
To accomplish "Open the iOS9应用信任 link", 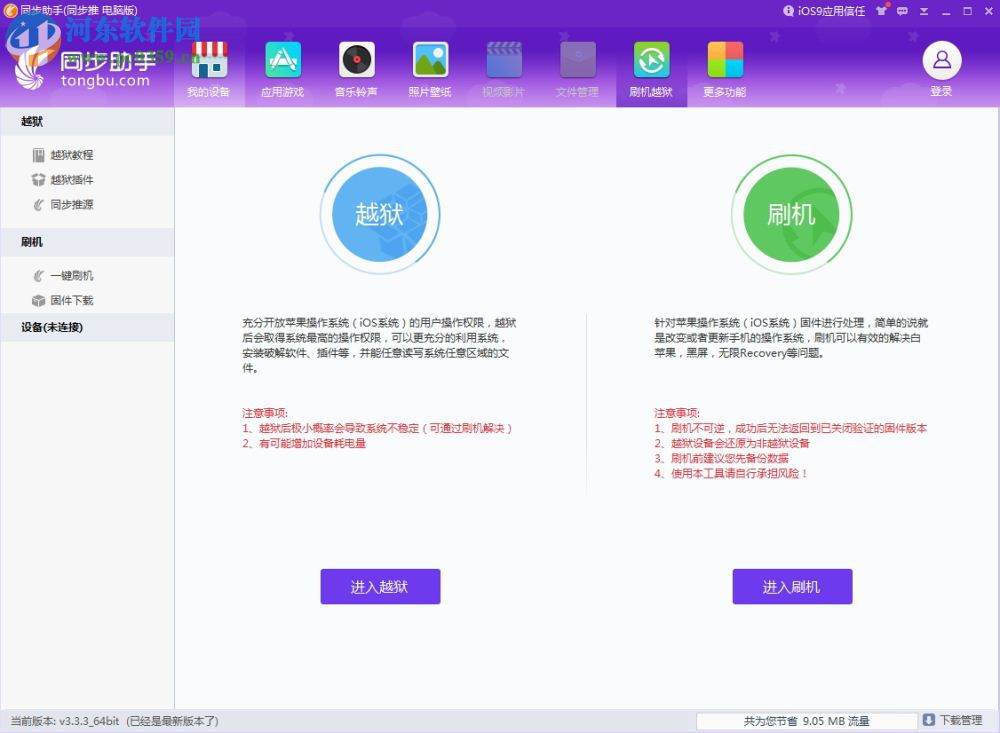I will click(x=831, y=11).
